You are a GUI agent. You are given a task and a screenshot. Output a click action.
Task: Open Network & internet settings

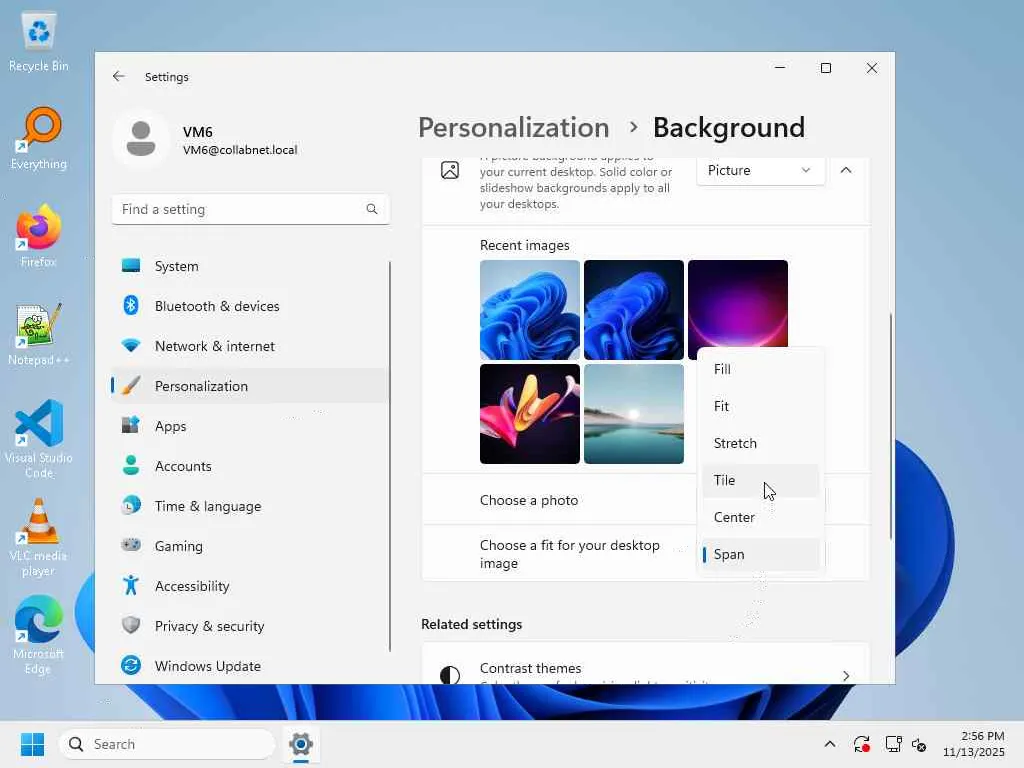250,346
